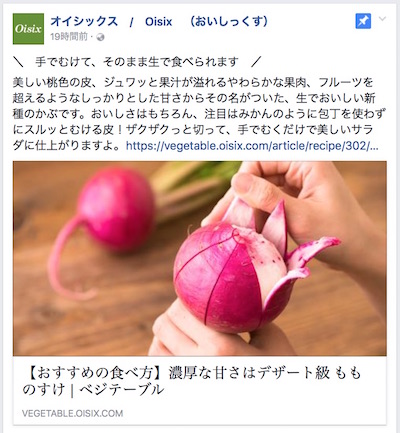Click the globe public audience icon
The image size is (400, 433).
(x=100, y=37)
